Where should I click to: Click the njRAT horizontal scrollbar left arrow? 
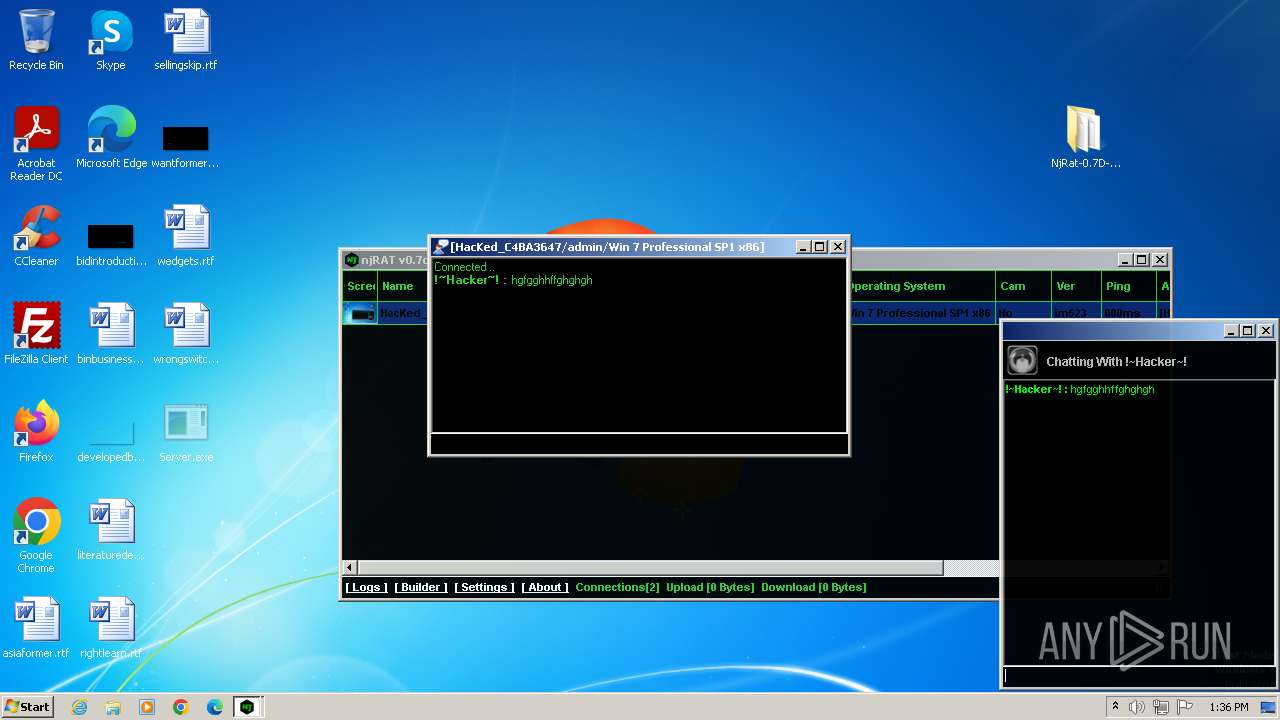pyautogui.click(x=350, y=568)
